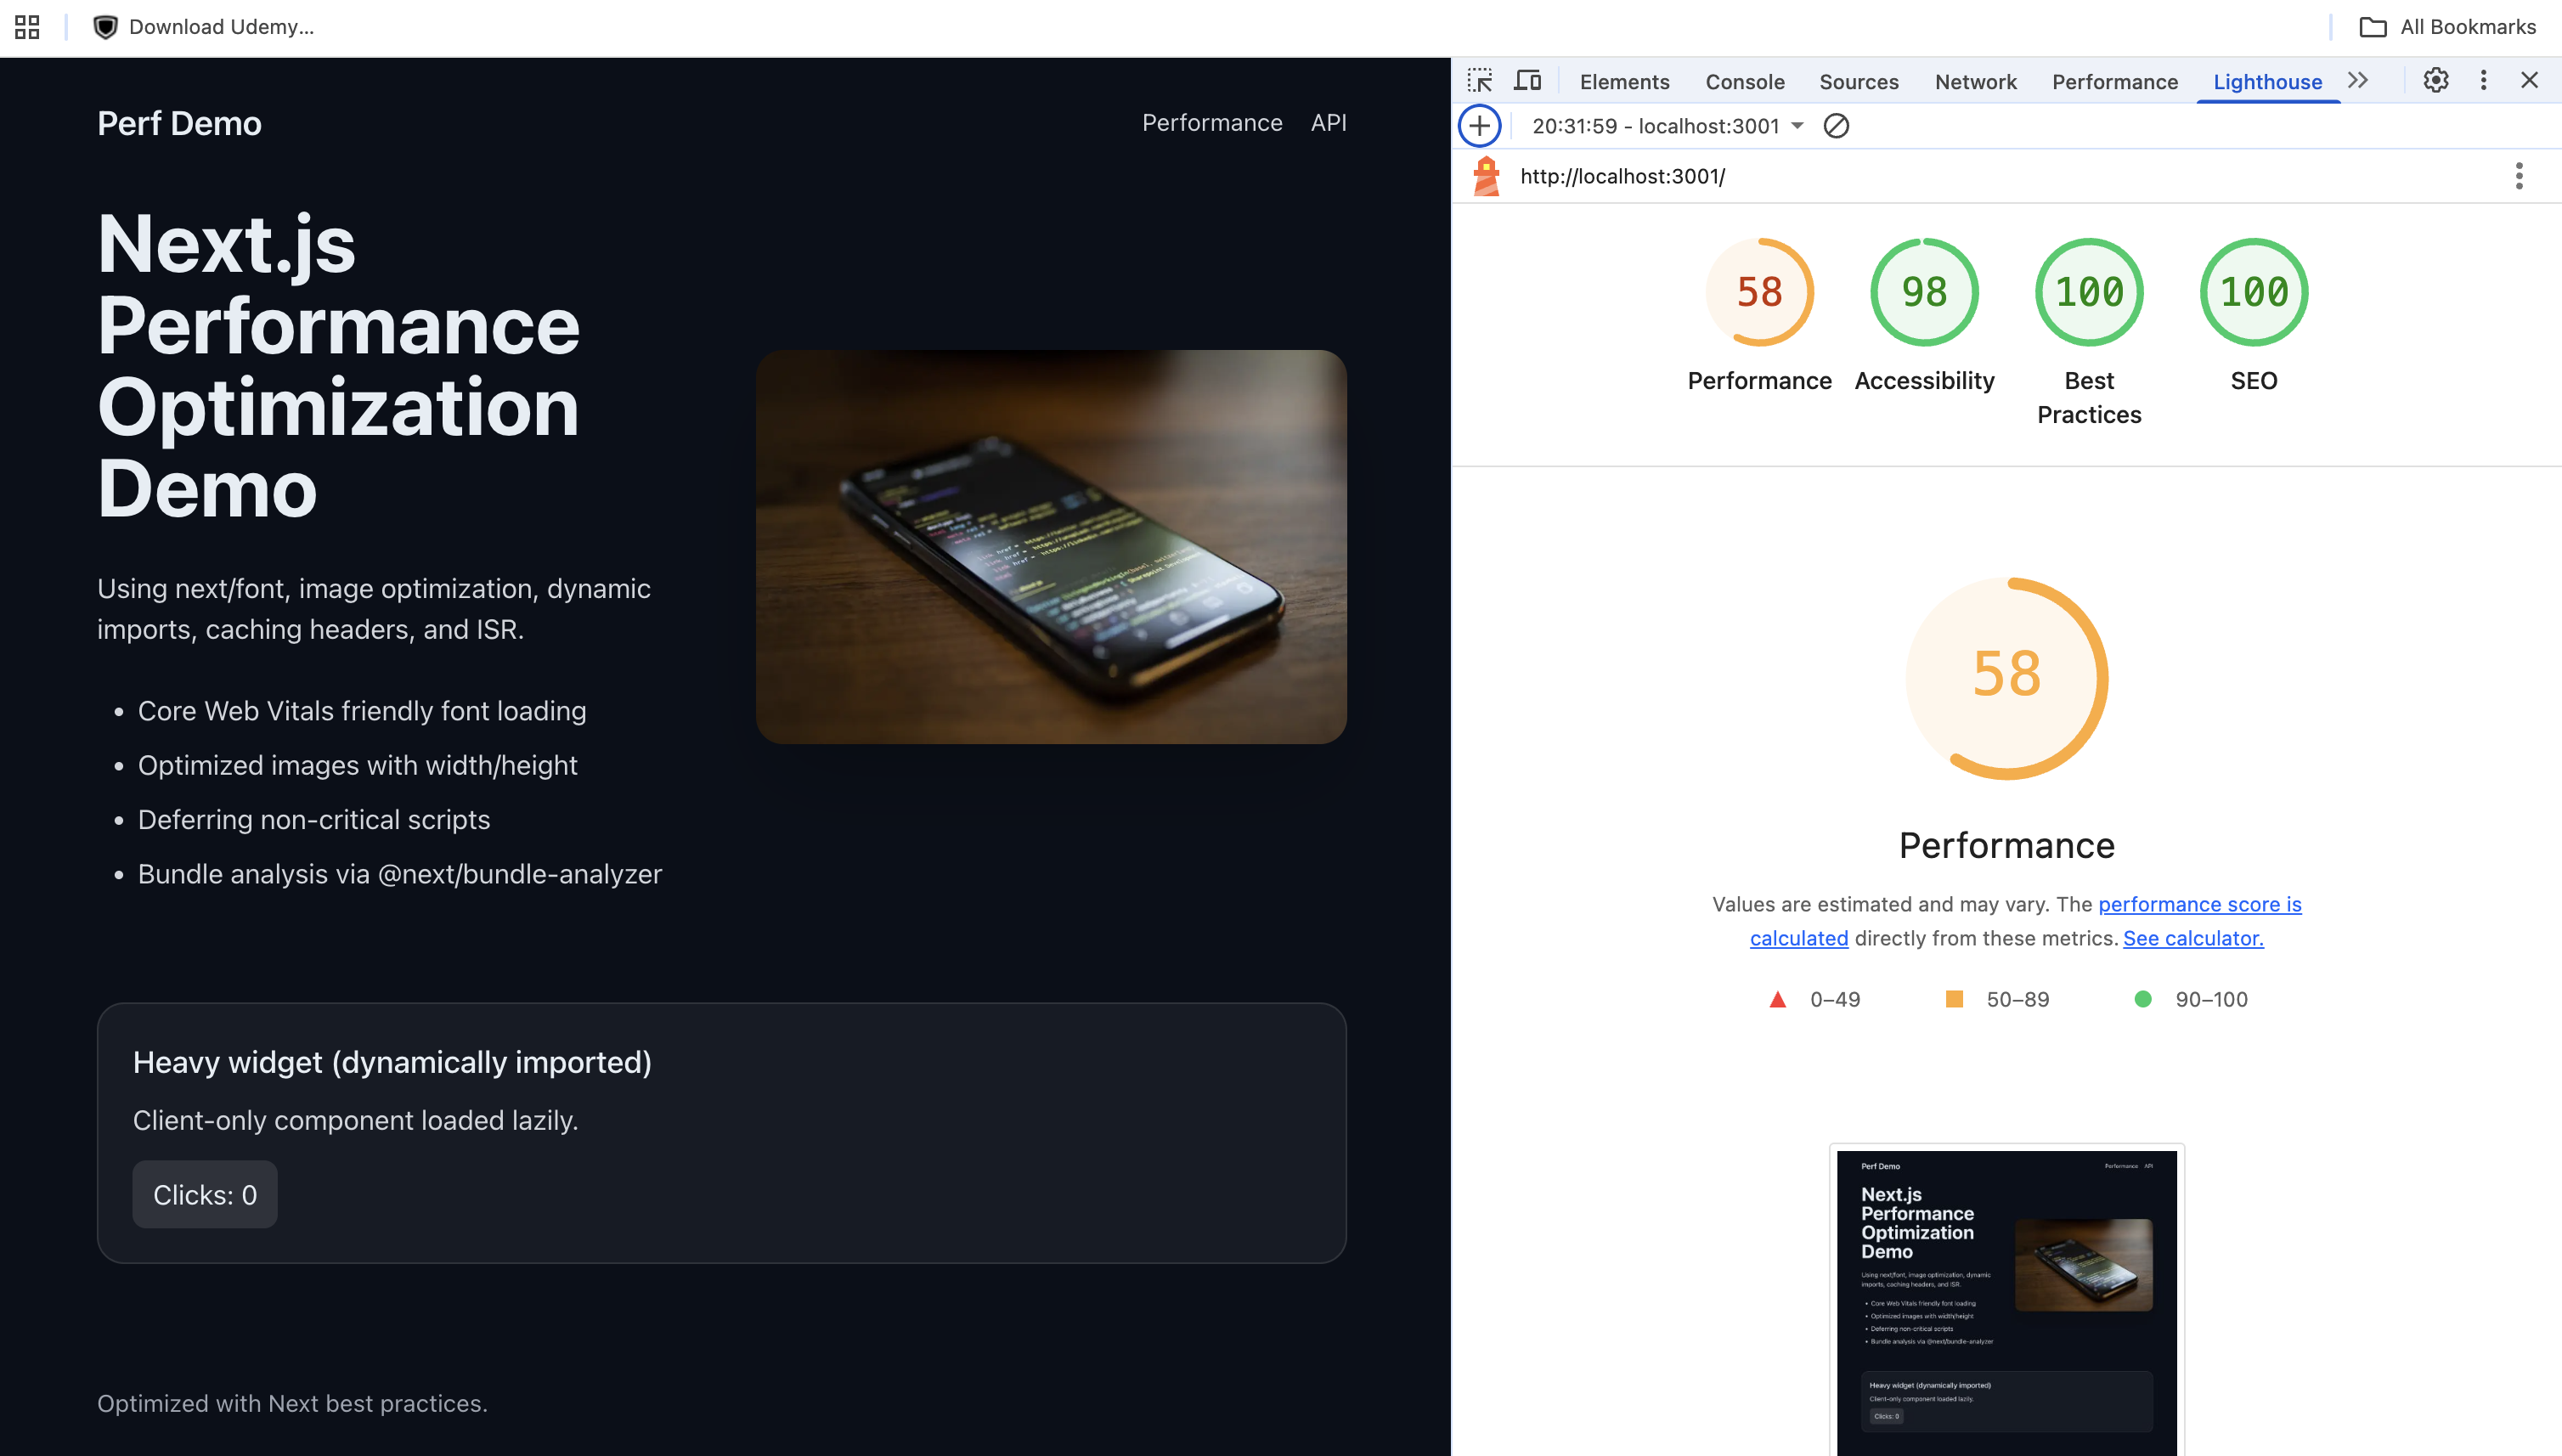Open the Chrome apps grid icon
The image size is (2562, 1456).
[x=28, y=27]
